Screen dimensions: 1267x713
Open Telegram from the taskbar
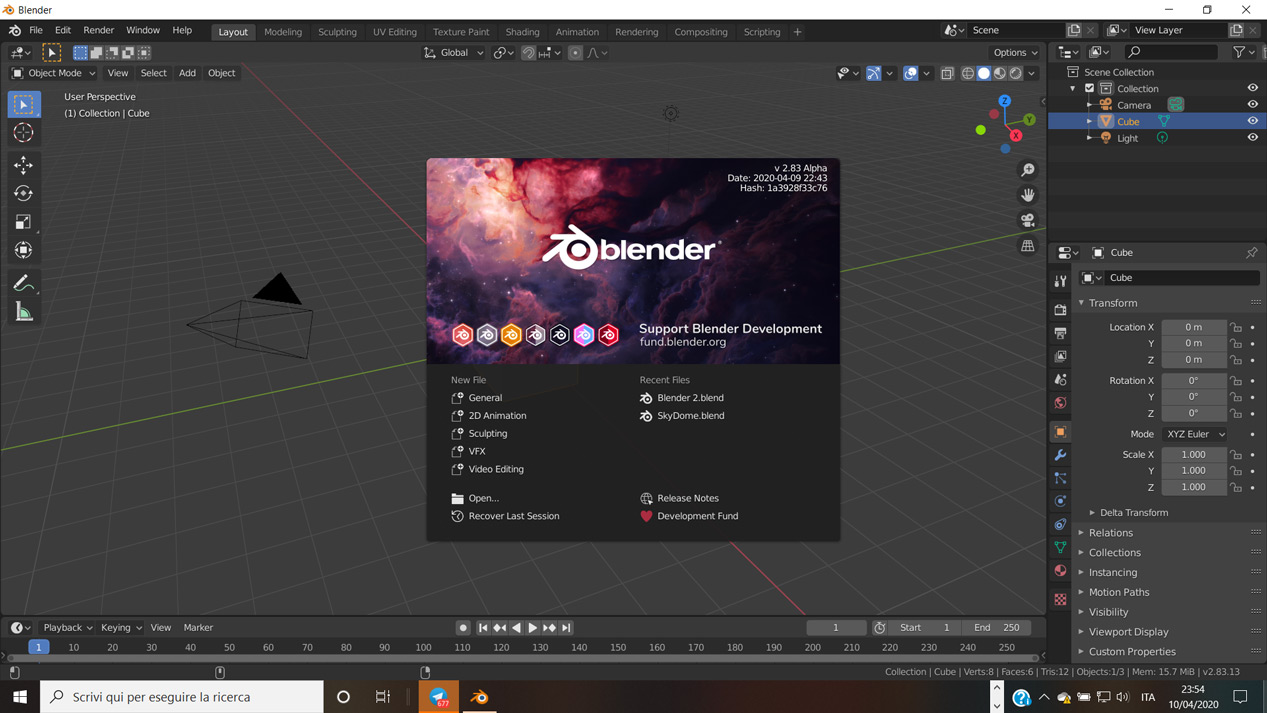tap(438, 697)
